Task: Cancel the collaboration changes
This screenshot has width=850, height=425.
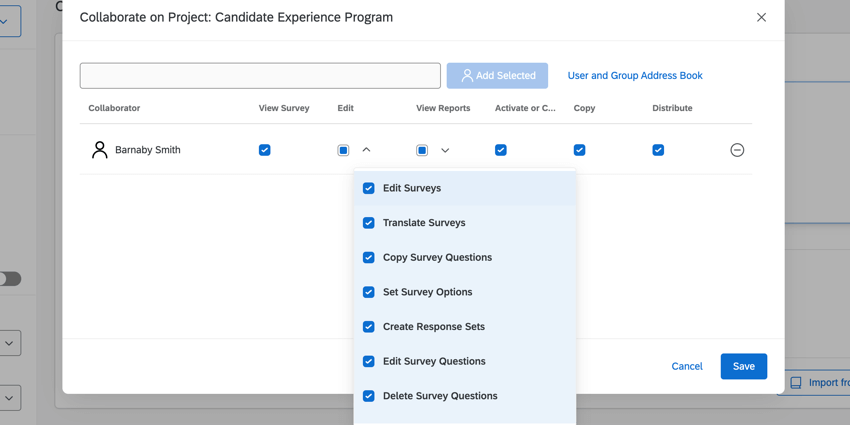Action: 687,366
